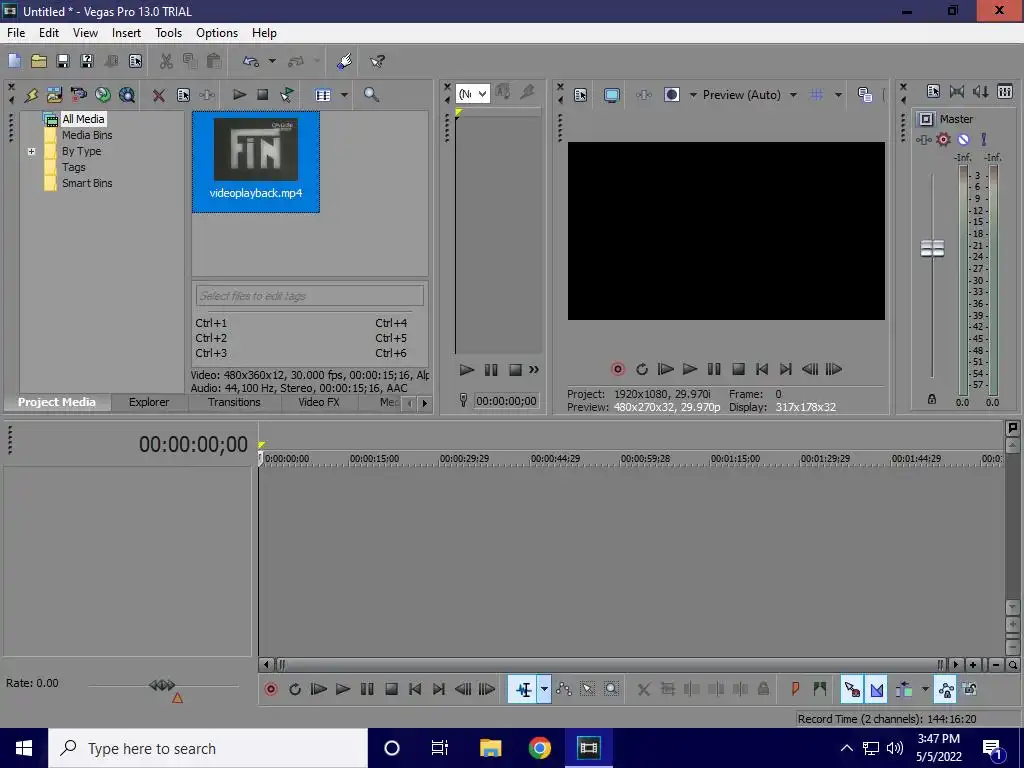
Task: Click the right tab-scroll arrow
Action: [x=424, y=404]
